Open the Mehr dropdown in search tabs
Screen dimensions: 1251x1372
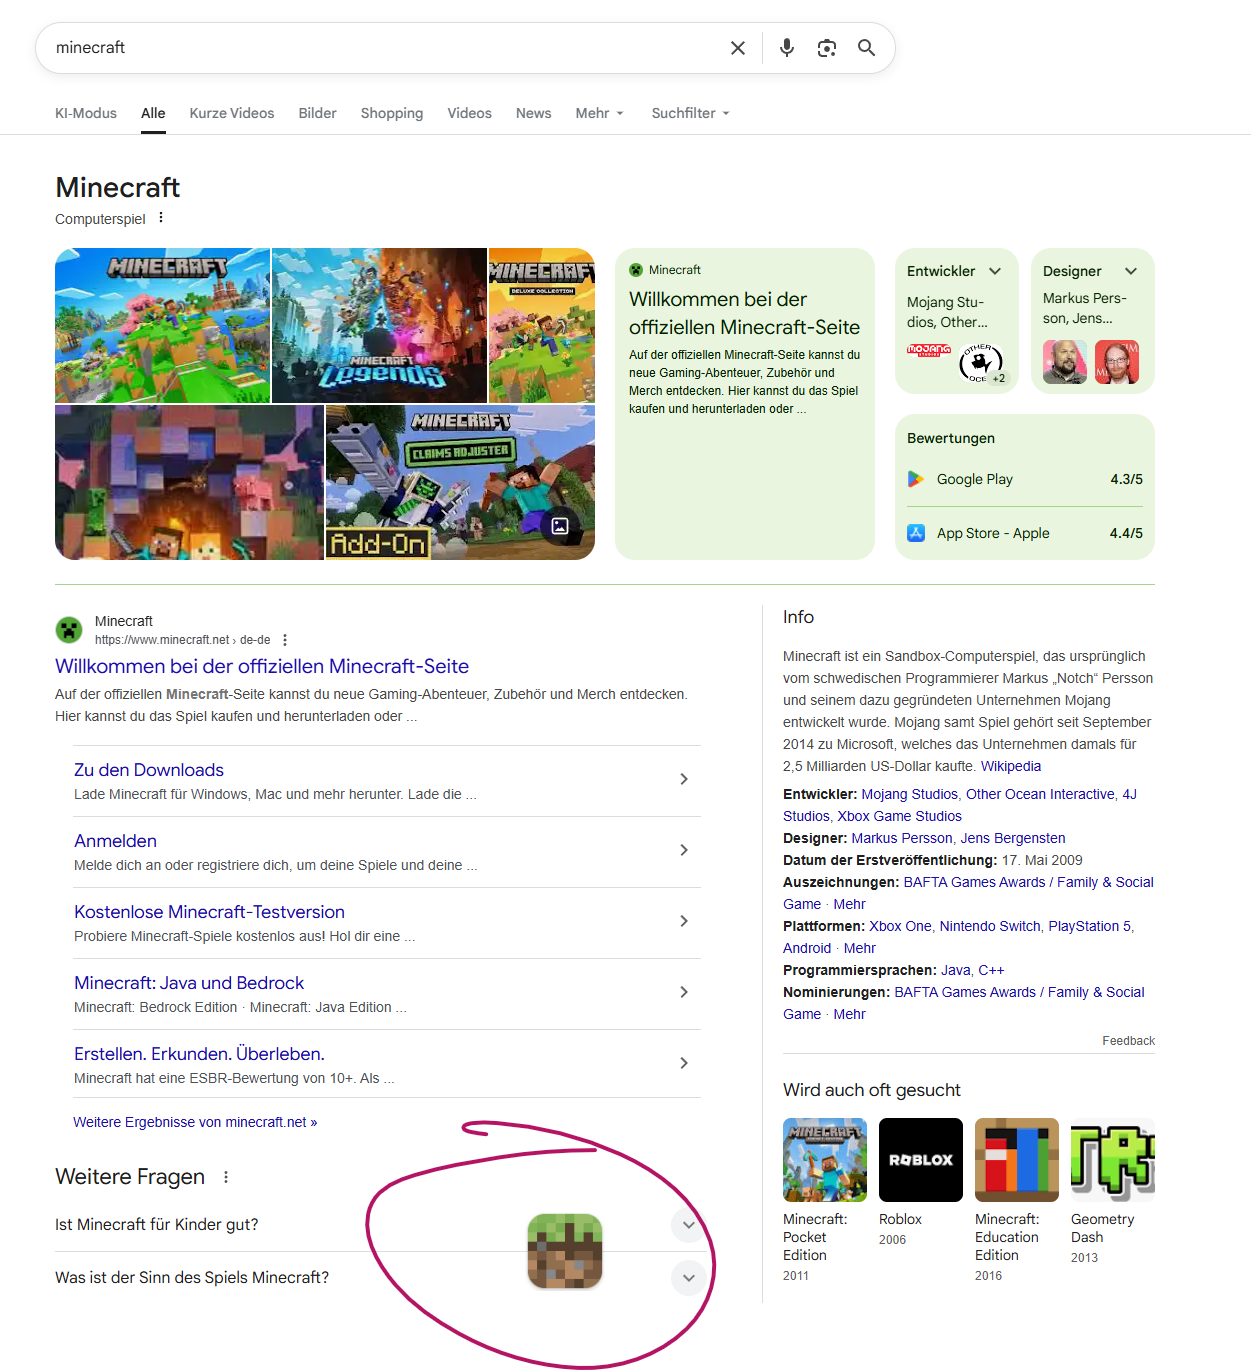coord(599,113)
